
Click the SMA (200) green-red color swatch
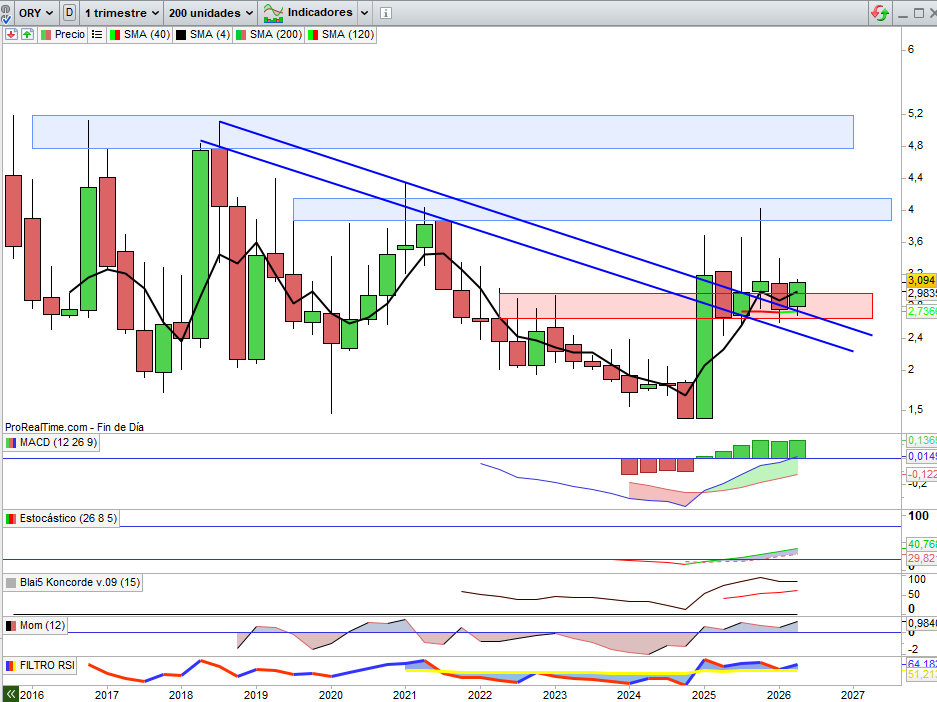coord(240,35)
